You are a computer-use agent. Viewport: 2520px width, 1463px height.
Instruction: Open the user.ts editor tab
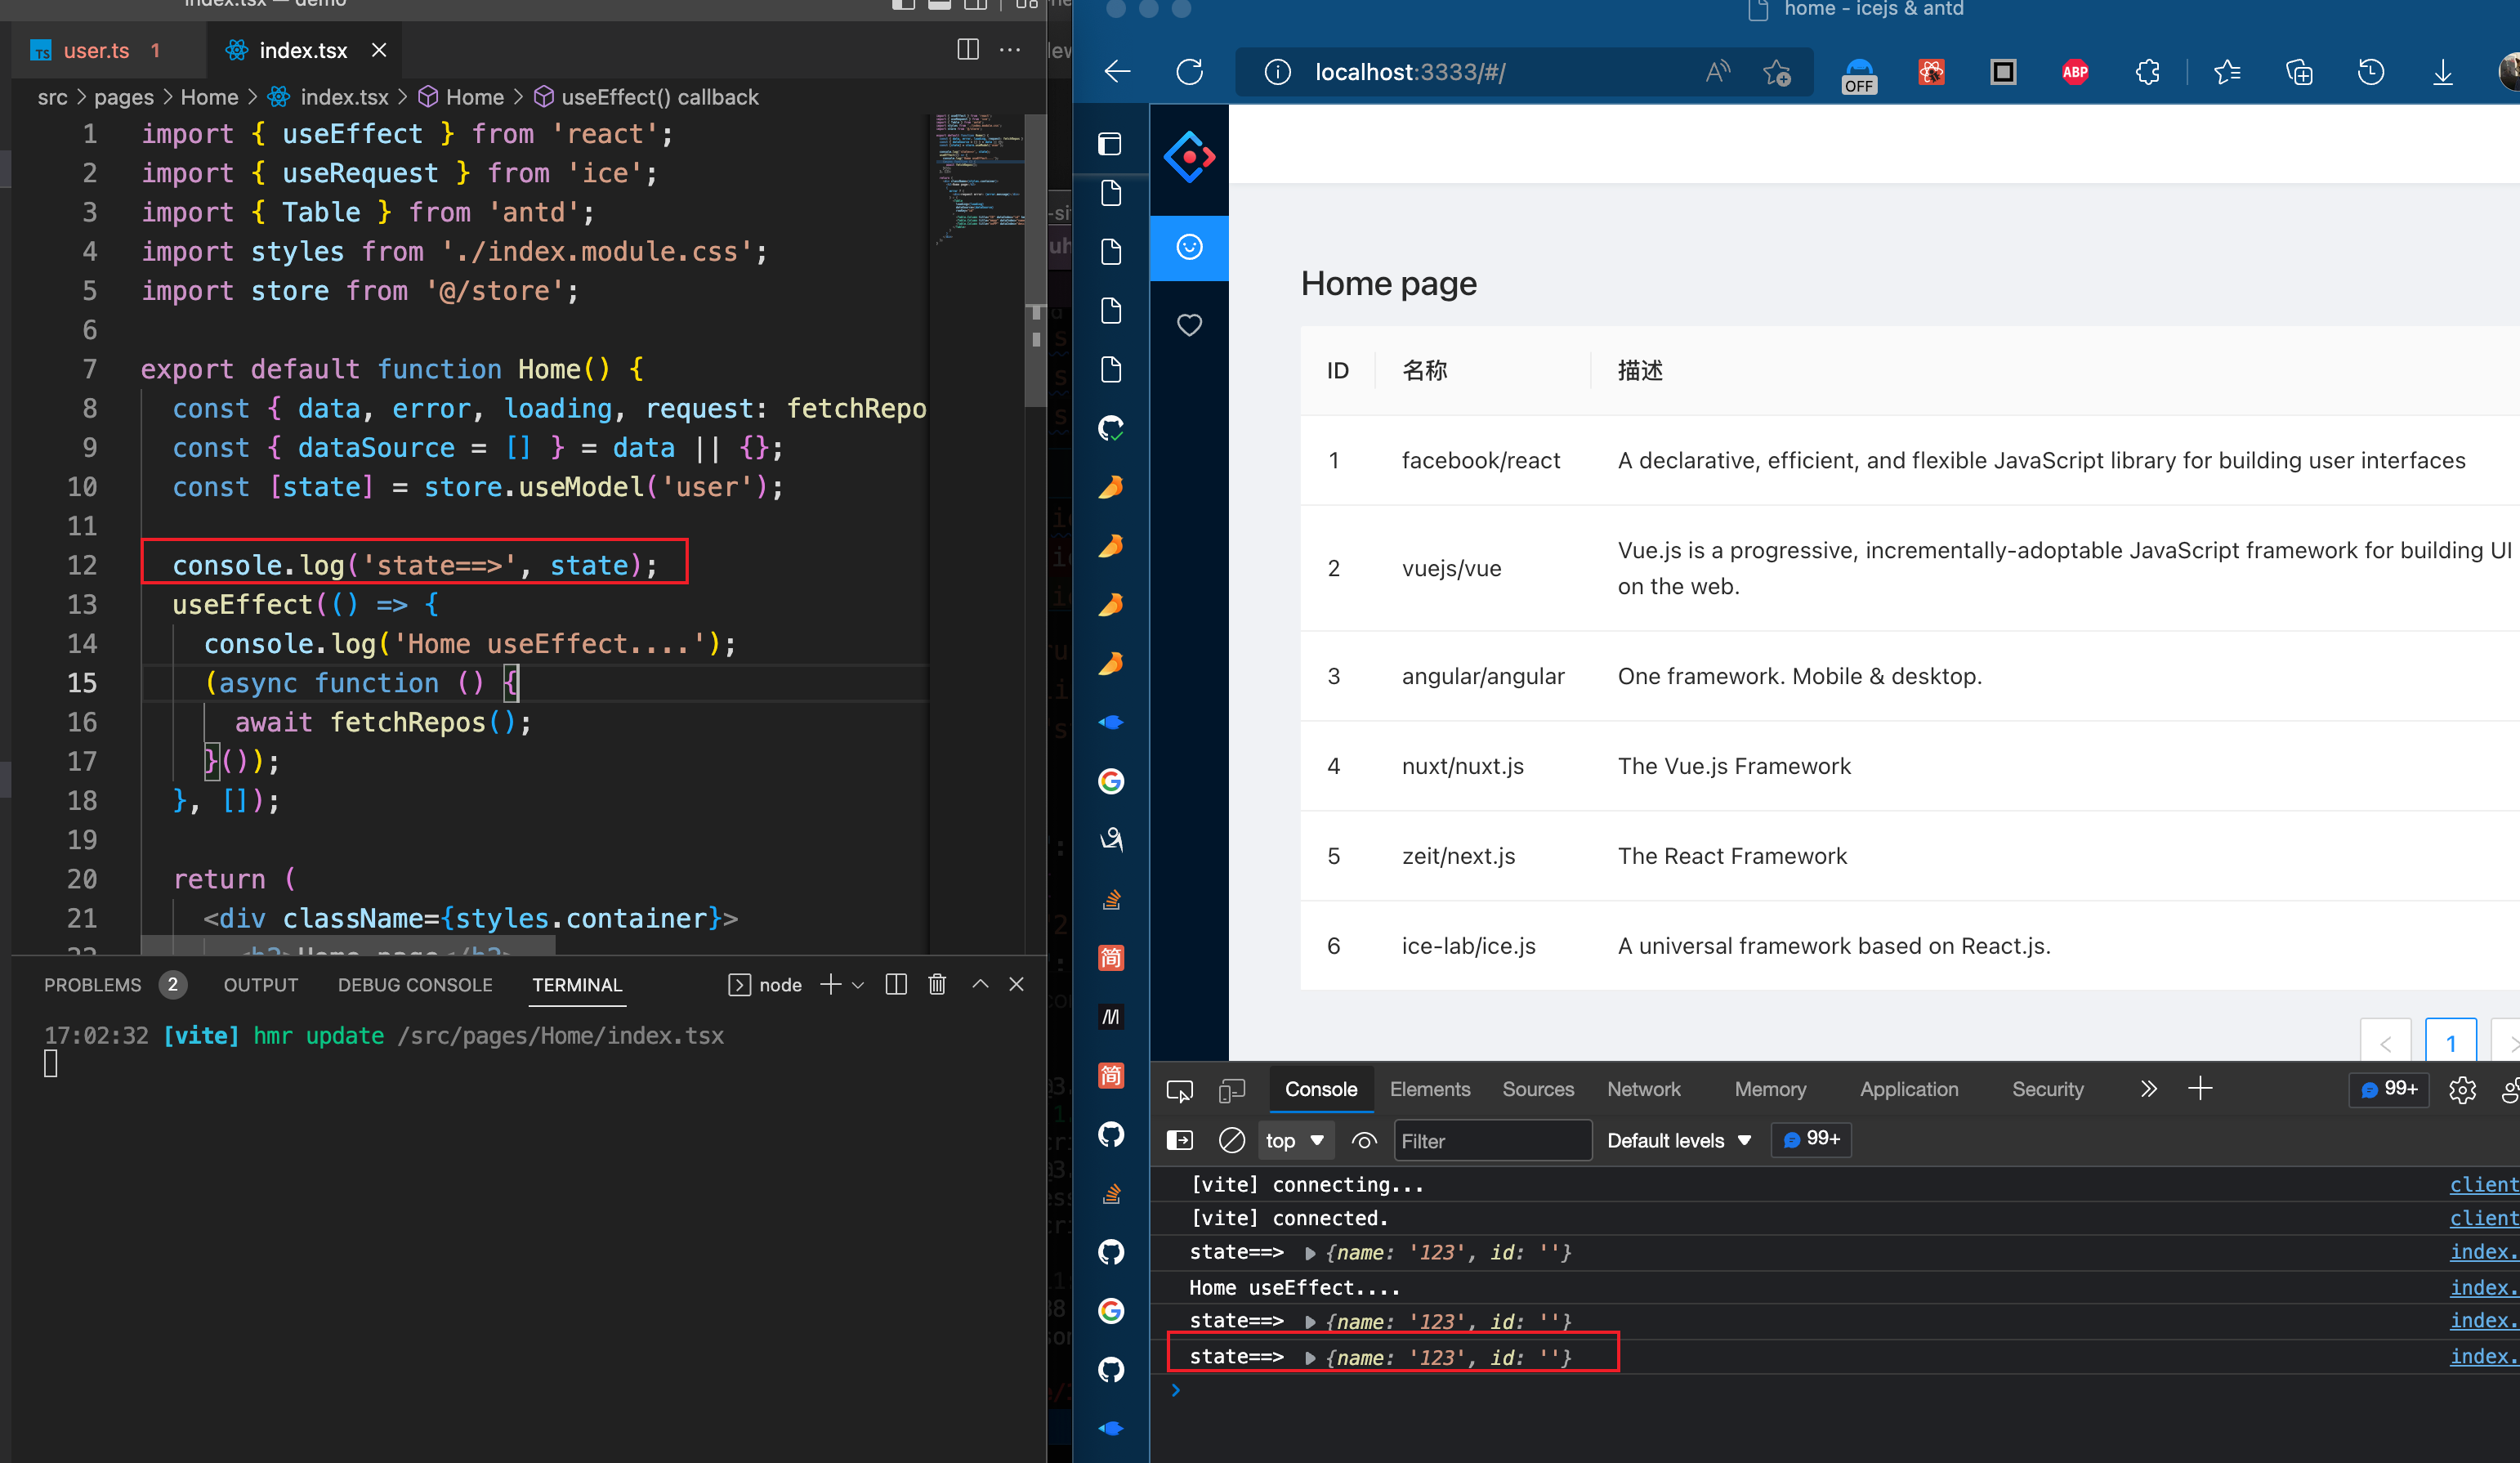96,50
